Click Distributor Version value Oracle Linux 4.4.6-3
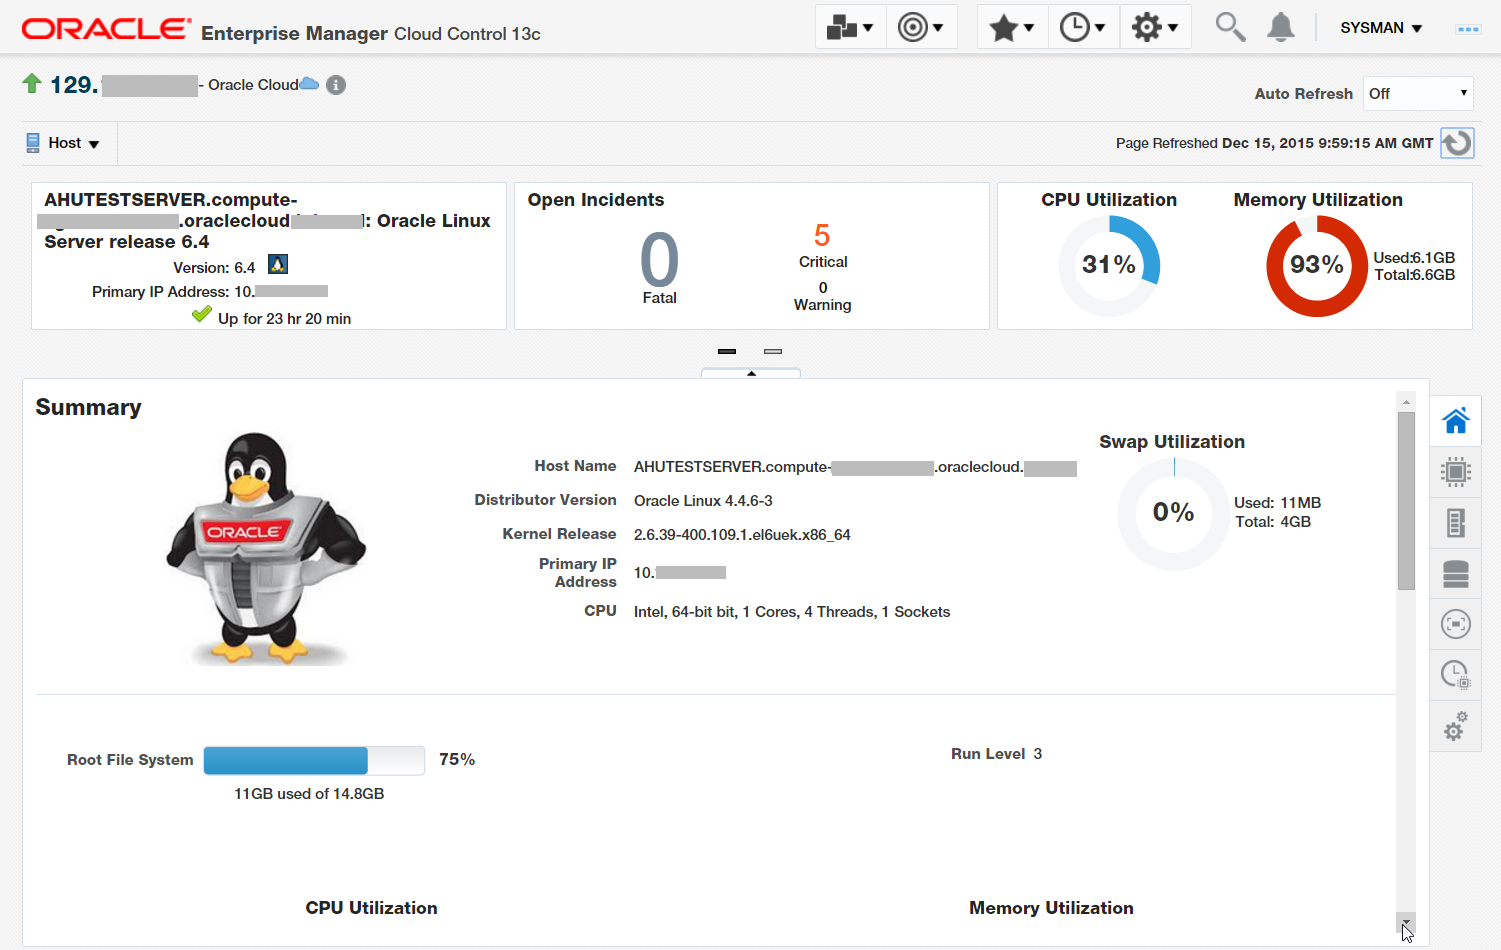Screen dimensions: 1501x950 [703, 501]
